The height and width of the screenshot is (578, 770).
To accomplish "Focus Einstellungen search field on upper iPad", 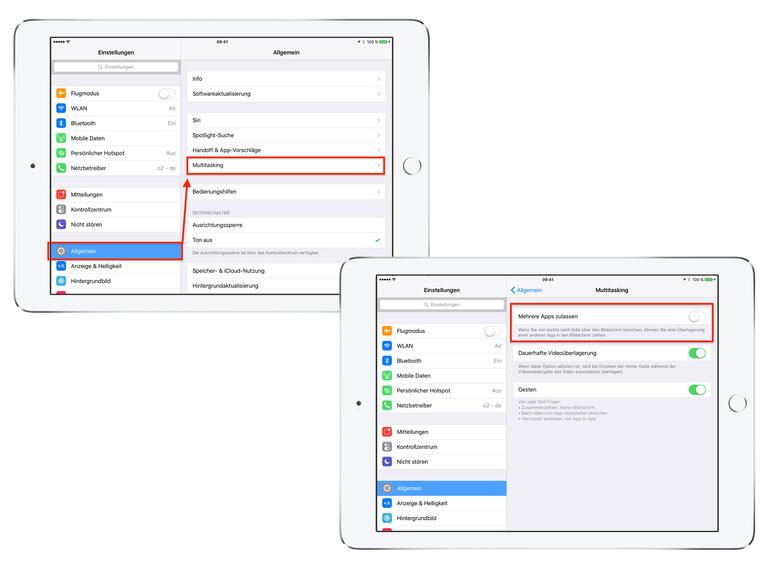I will tap(116, 67).
